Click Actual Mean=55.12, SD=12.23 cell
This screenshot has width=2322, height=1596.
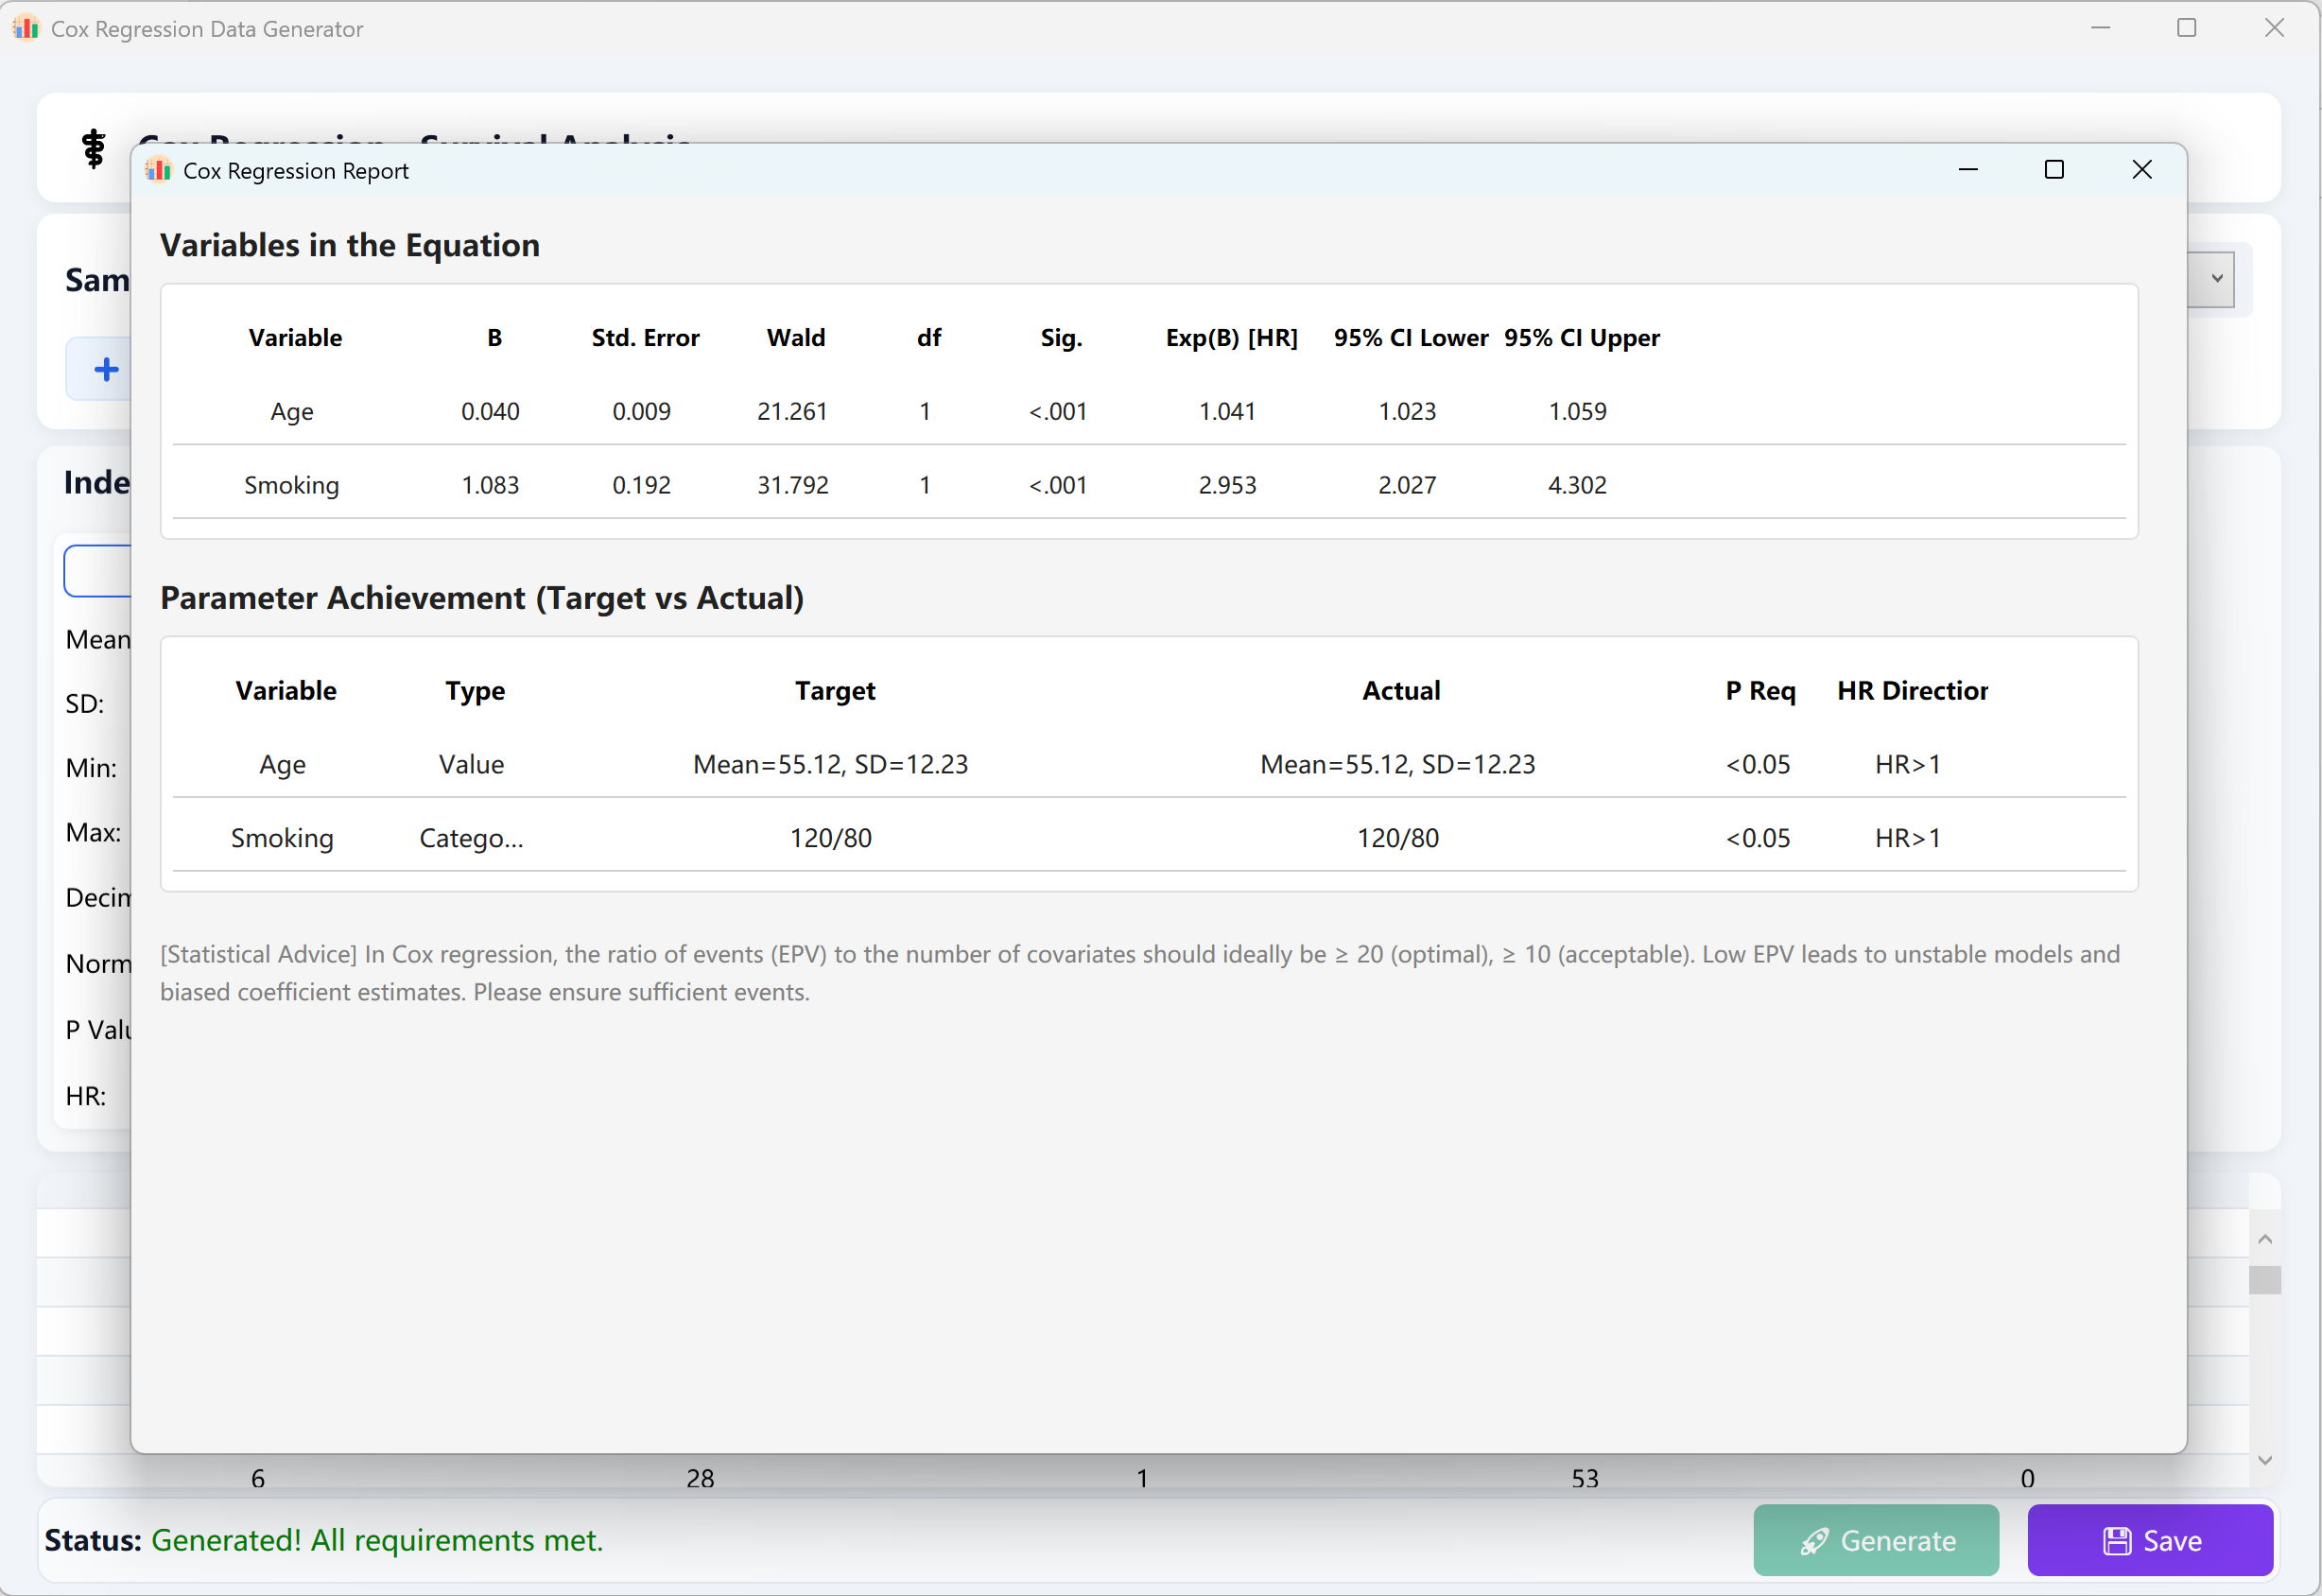(x=1397, y=765)
